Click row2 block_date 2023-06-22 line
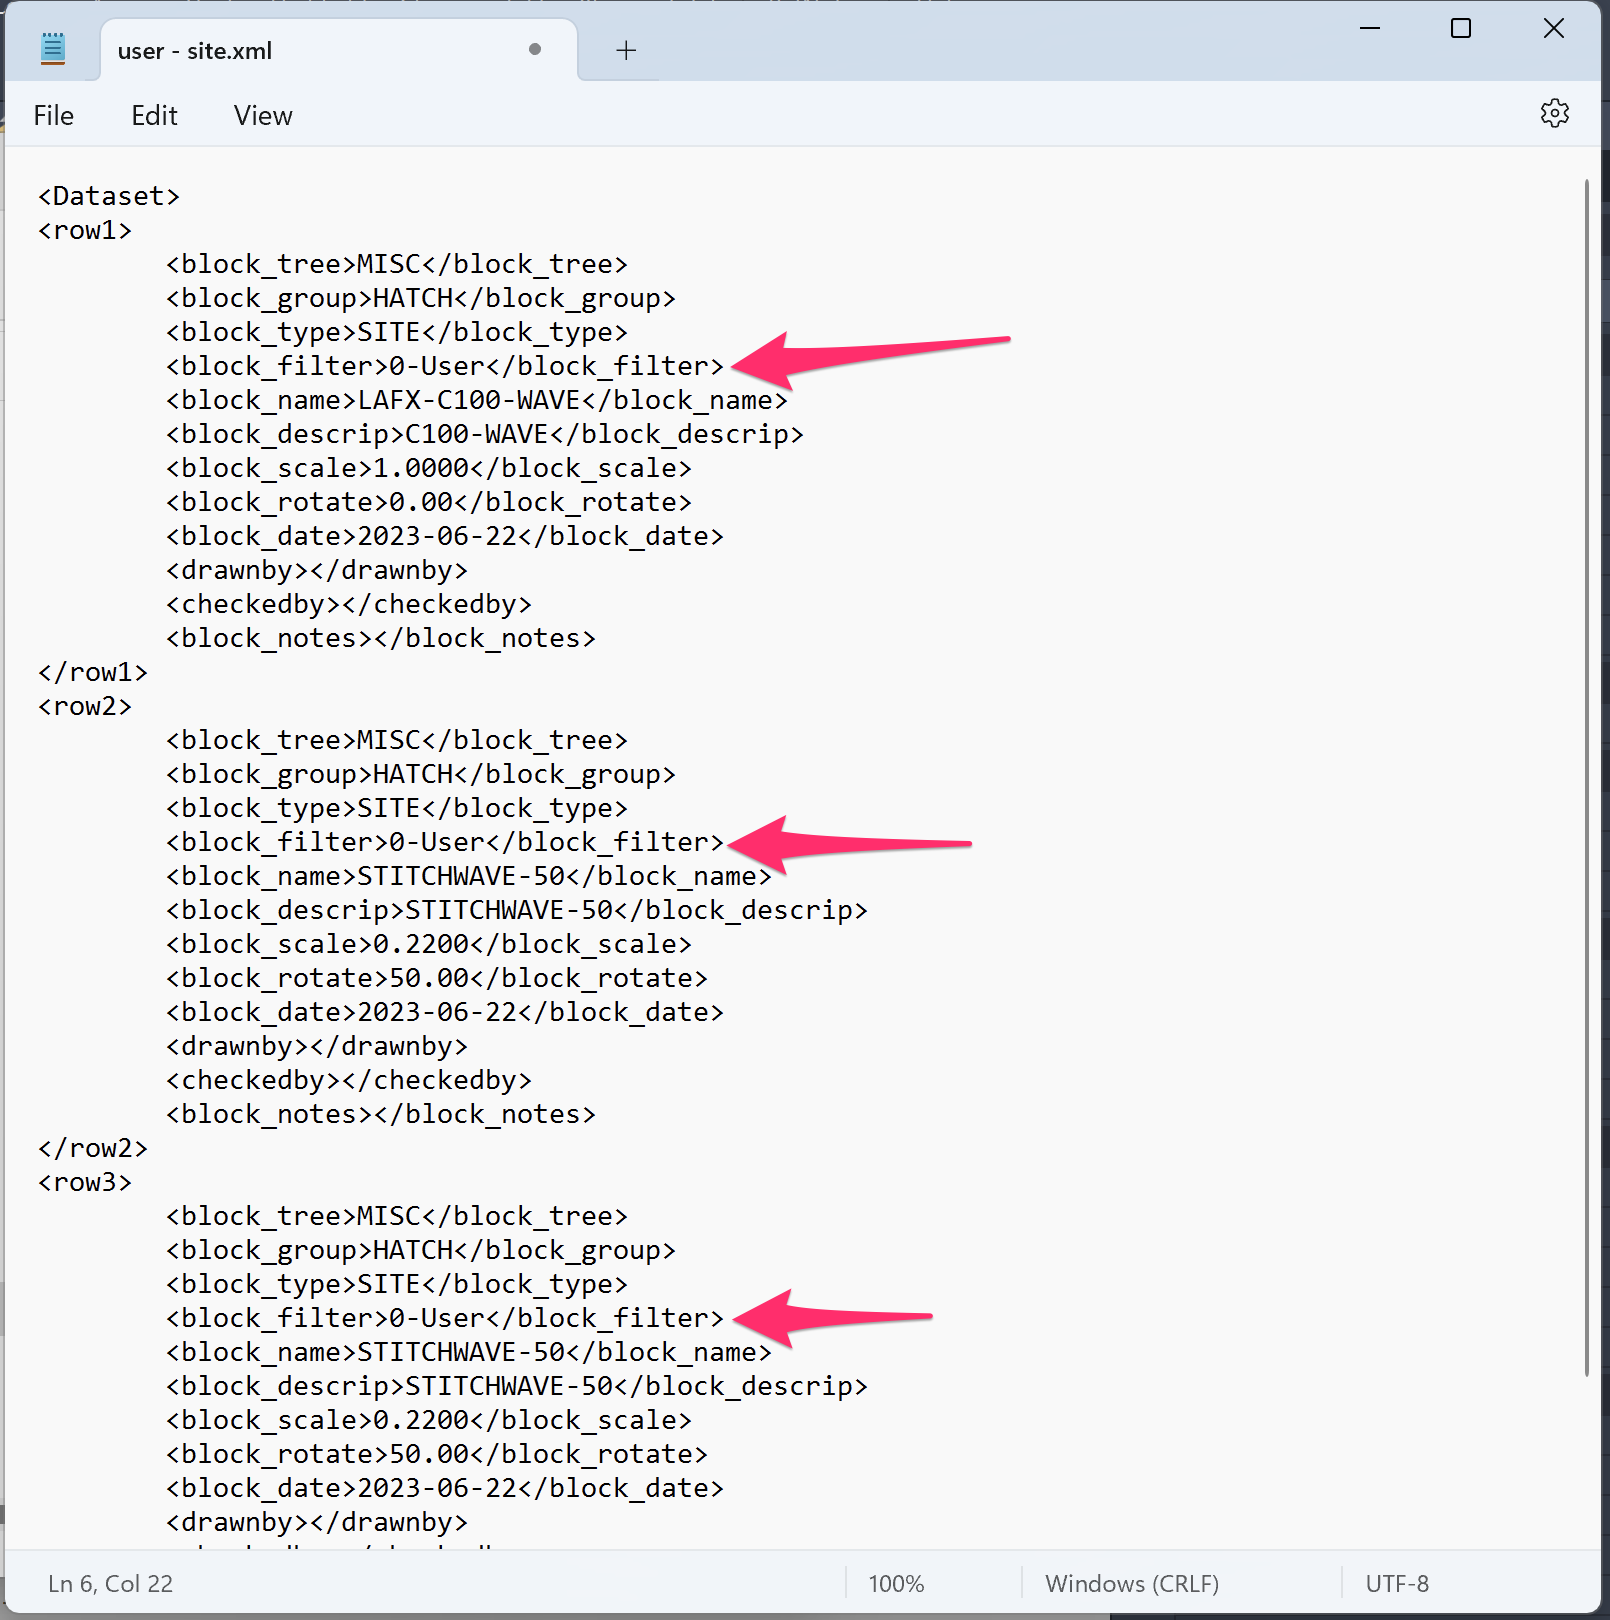The width and height of the screenshot is (1610, 1620). point(445,1012)
